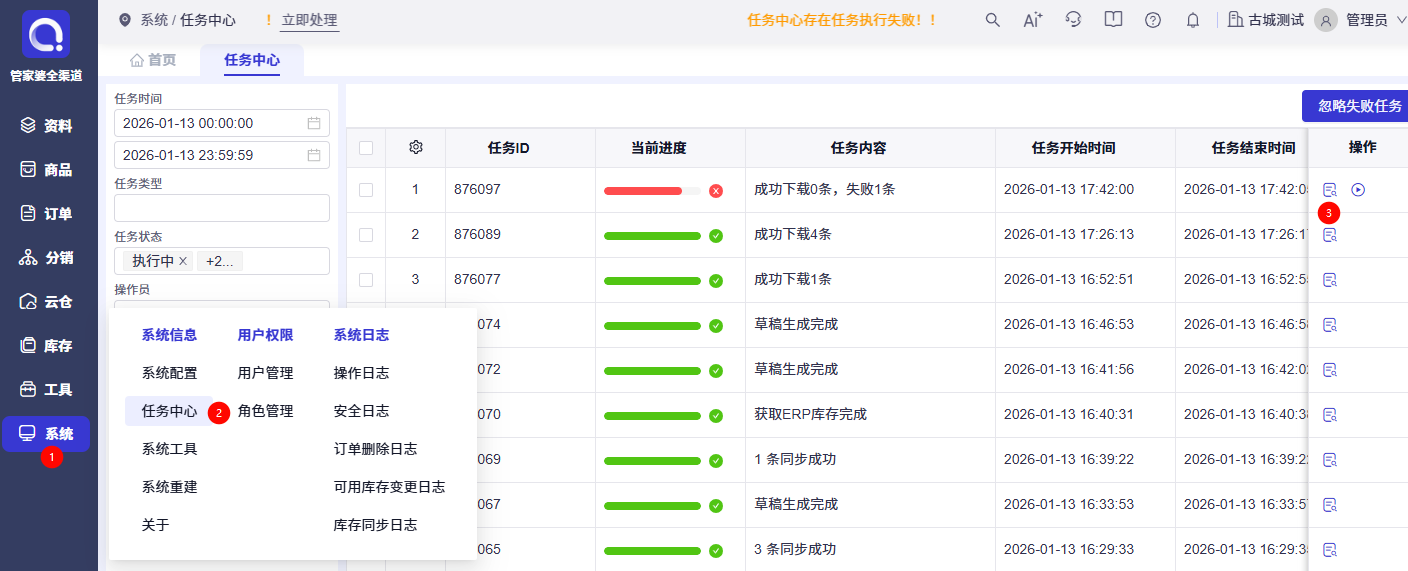Check the box for row 1
Viewport: 1408px width, 571px height.
click(366, 190)
